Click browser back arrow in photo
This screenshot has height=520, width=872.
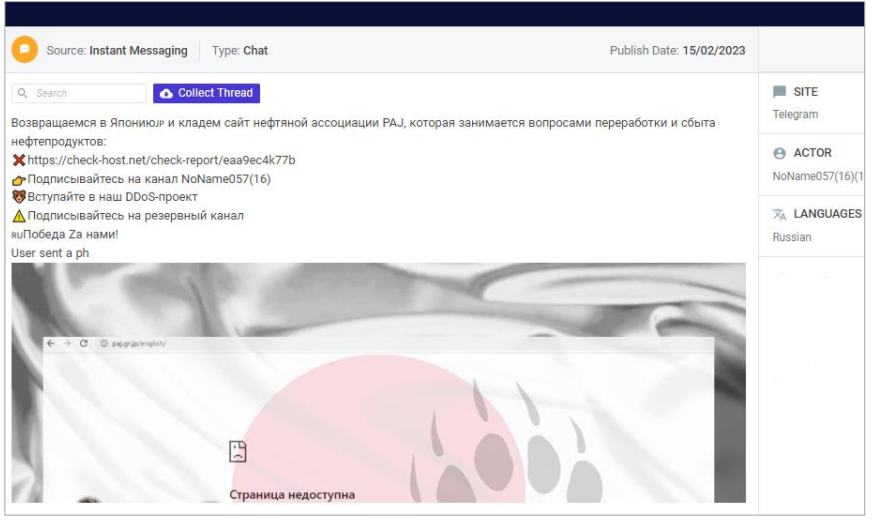pyautogui.click(x=51, y=344)
